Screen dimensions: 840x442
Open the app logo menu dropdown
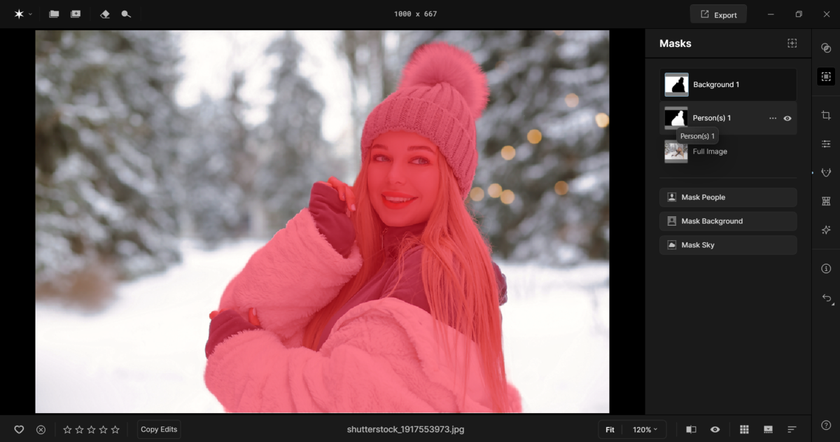[x=22, y=14]
